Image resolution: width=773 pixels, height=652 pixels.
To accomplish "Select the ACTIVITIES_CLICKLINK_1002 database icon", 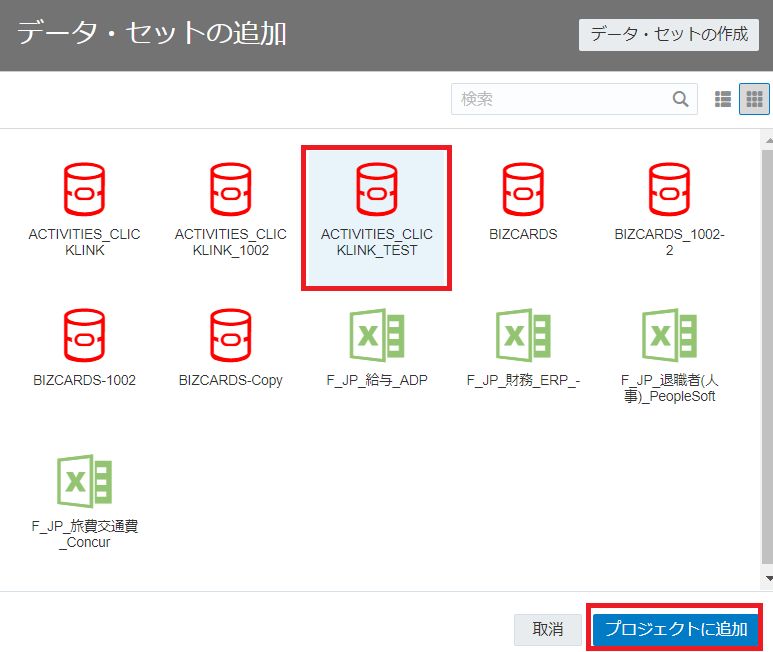I will (x=231, y=189).
